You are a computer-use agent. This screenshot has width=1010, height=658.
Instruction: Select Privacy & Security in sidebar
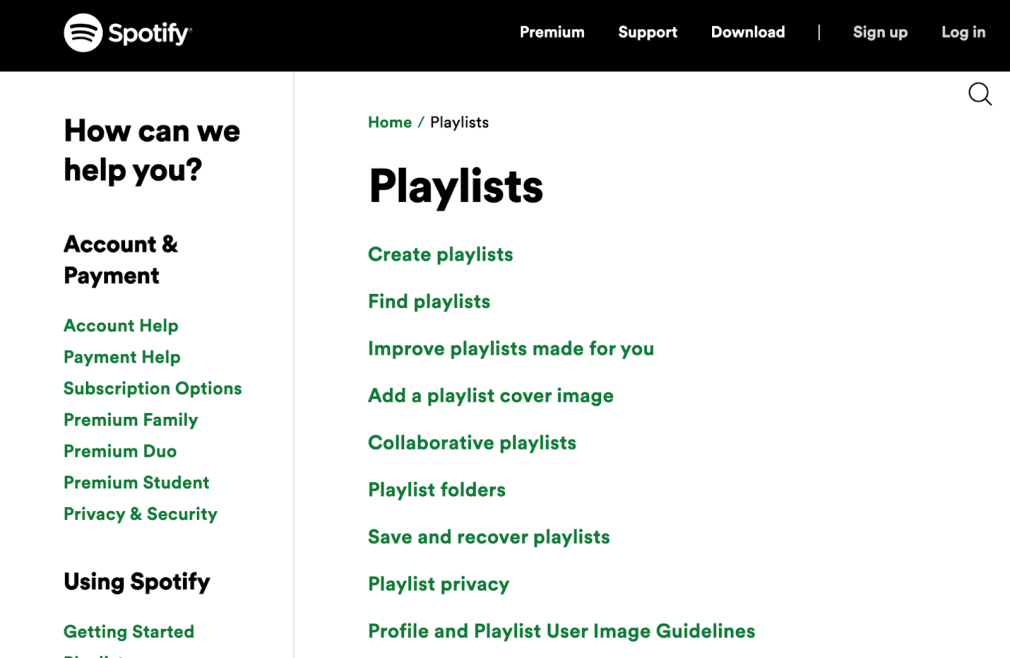(x=140, y=514)
